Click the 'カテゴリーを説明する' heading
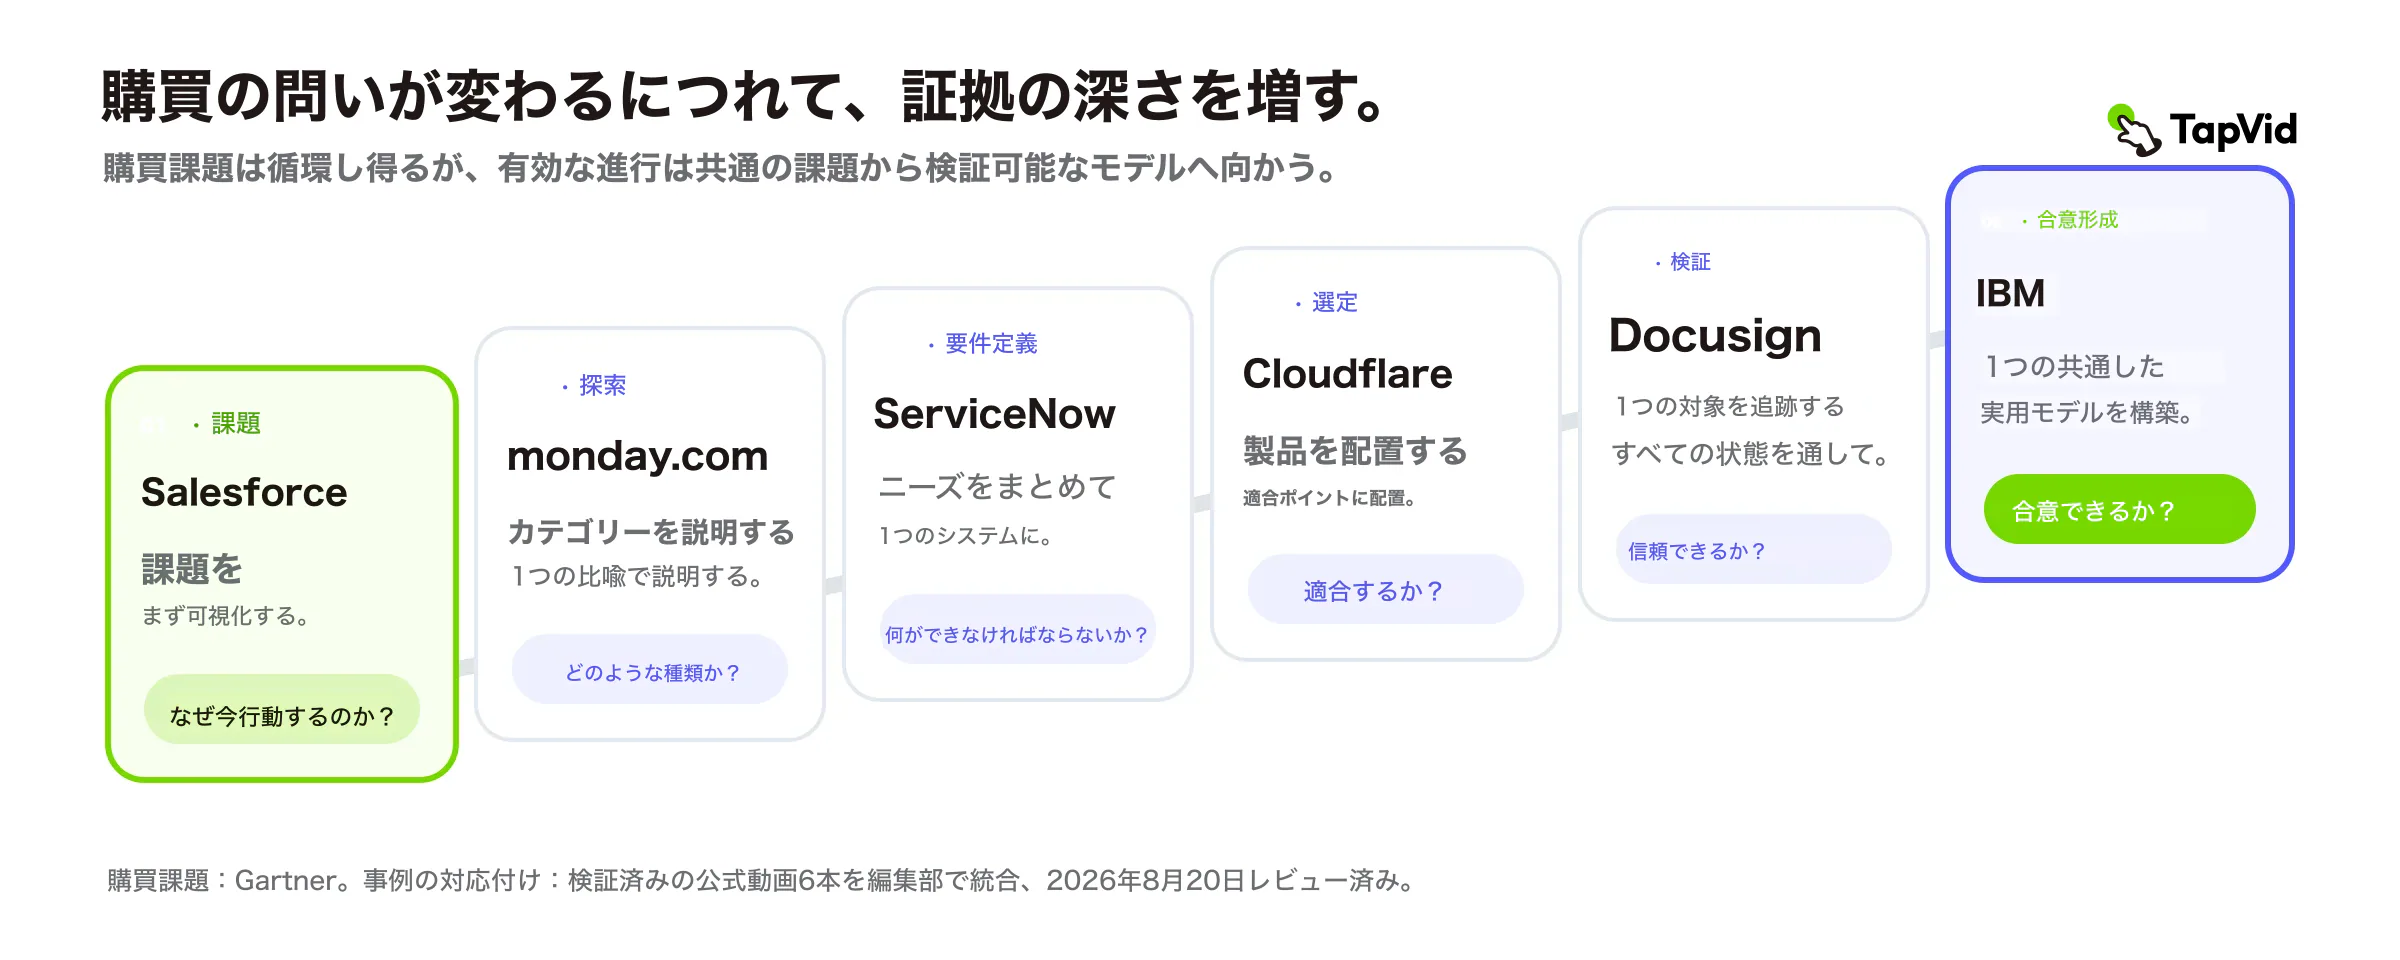Viewport: 2400px width, 960px height. 651,532
